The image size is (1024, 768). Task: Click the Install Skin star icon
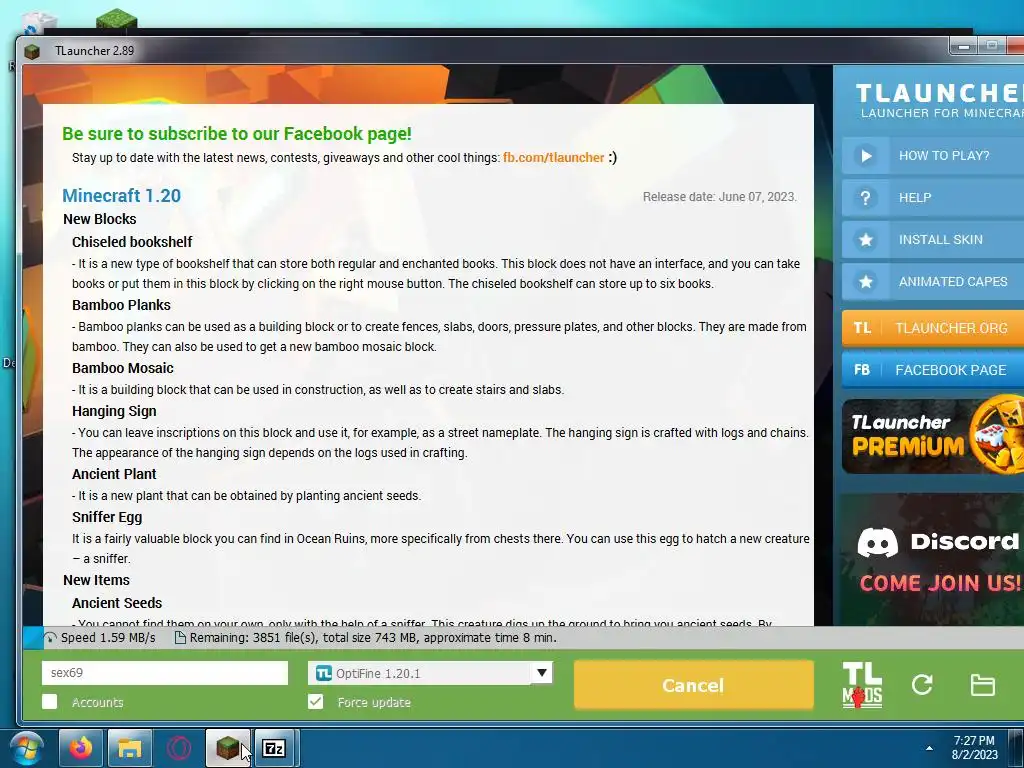click(x=866, y=240)
